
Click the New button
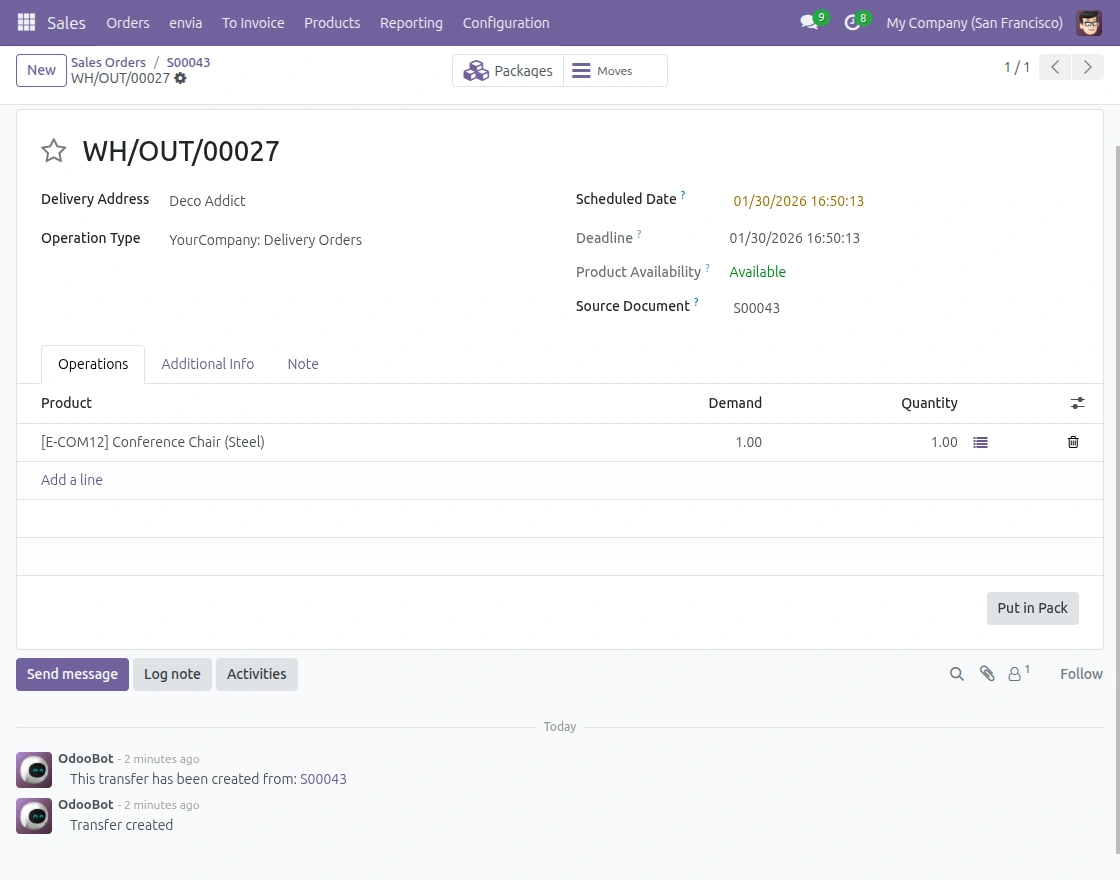[x=41, y=70]
